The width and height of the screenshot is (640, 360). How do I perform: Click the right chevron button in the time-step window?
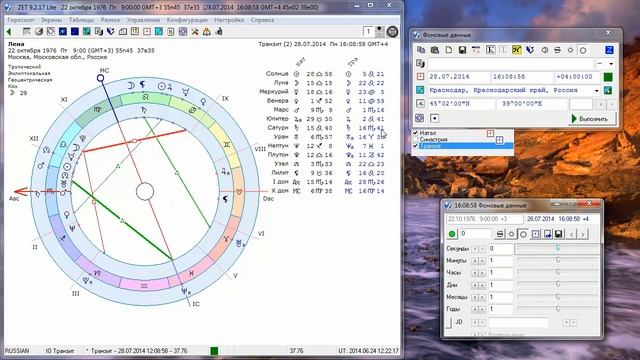583,234
